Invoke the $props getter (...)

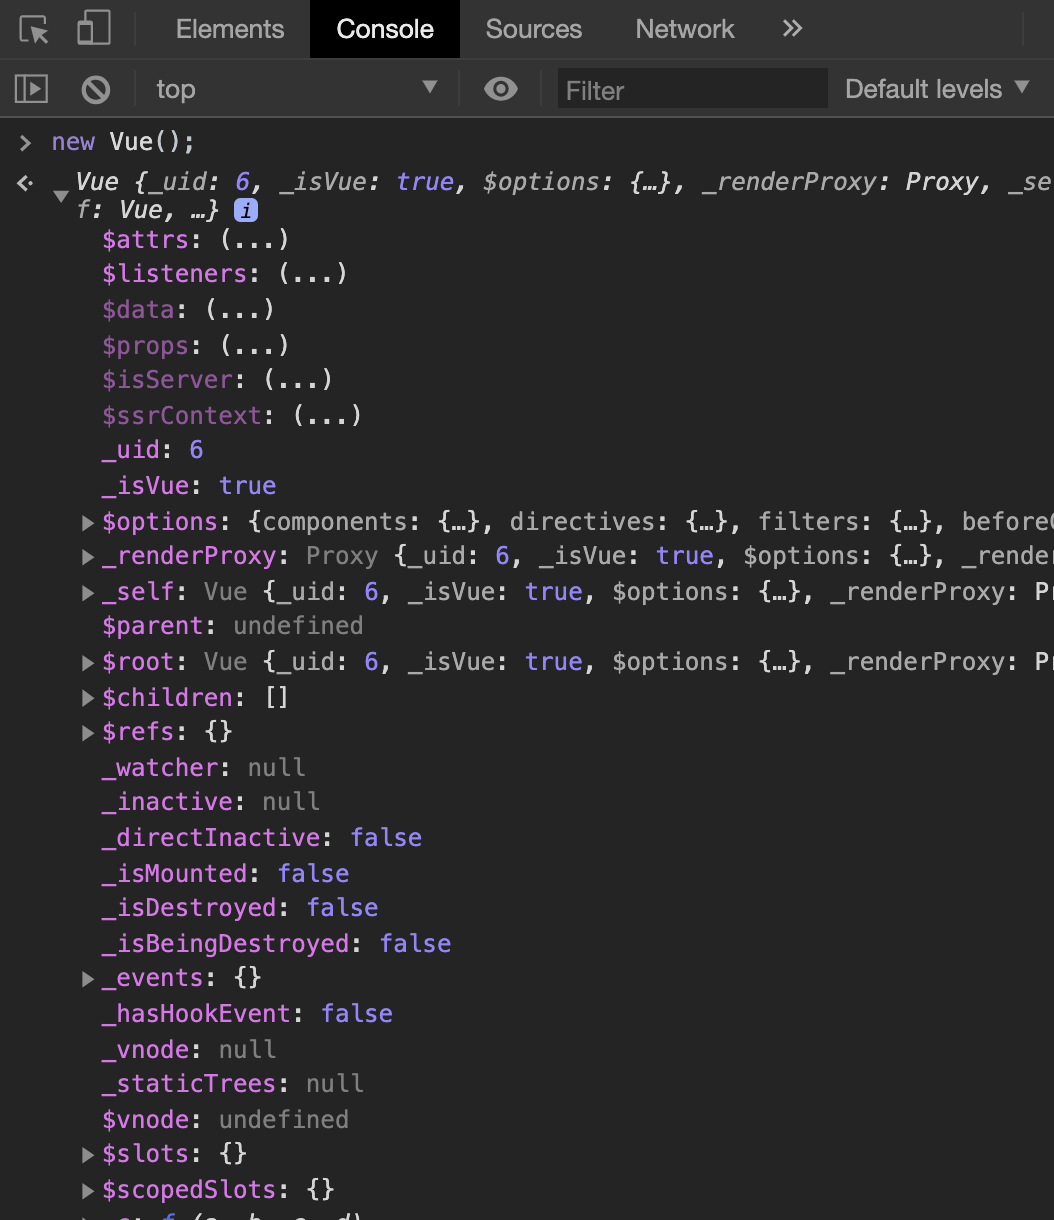tap(254, 345)
